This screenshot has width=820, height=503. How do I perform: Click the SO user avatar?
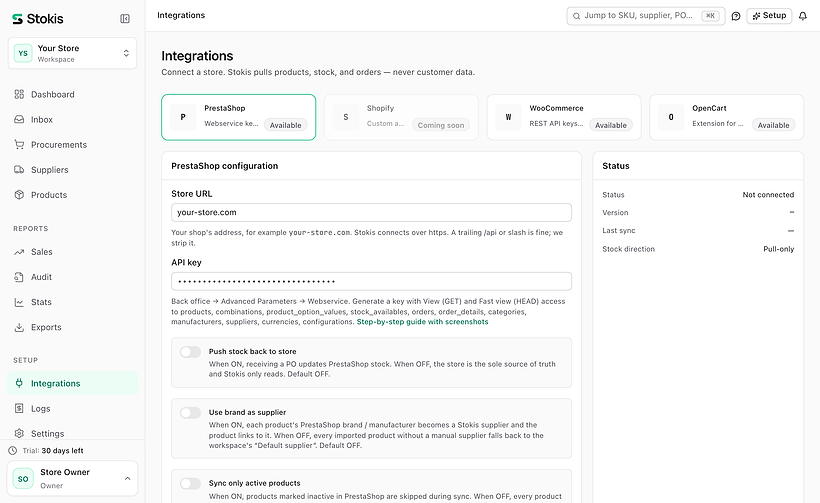[x=23, y=479]
